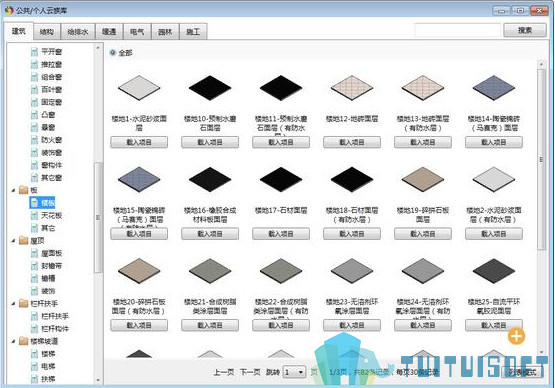
Task: Go to next page via 下一页
Action: (x=250, y=372)
